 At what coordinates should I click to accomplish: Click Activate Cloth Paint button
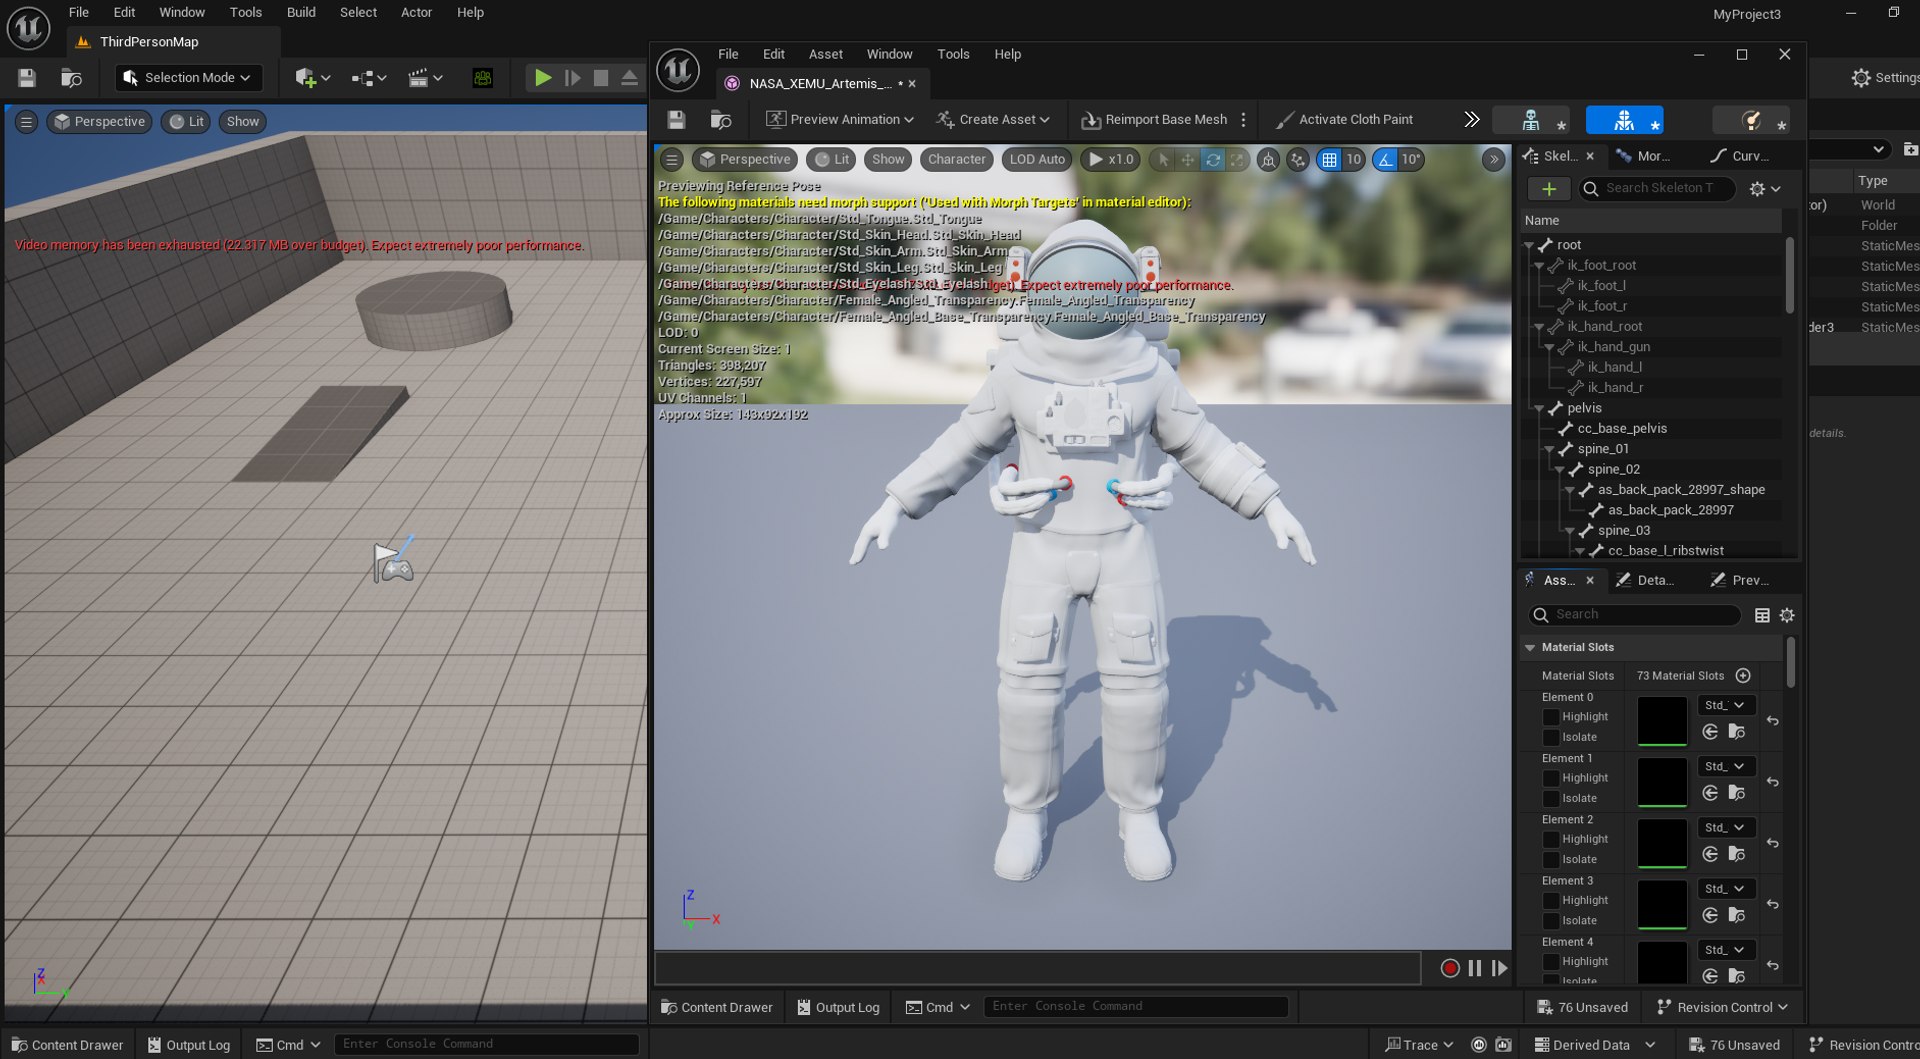click(x=1345, y=120)
